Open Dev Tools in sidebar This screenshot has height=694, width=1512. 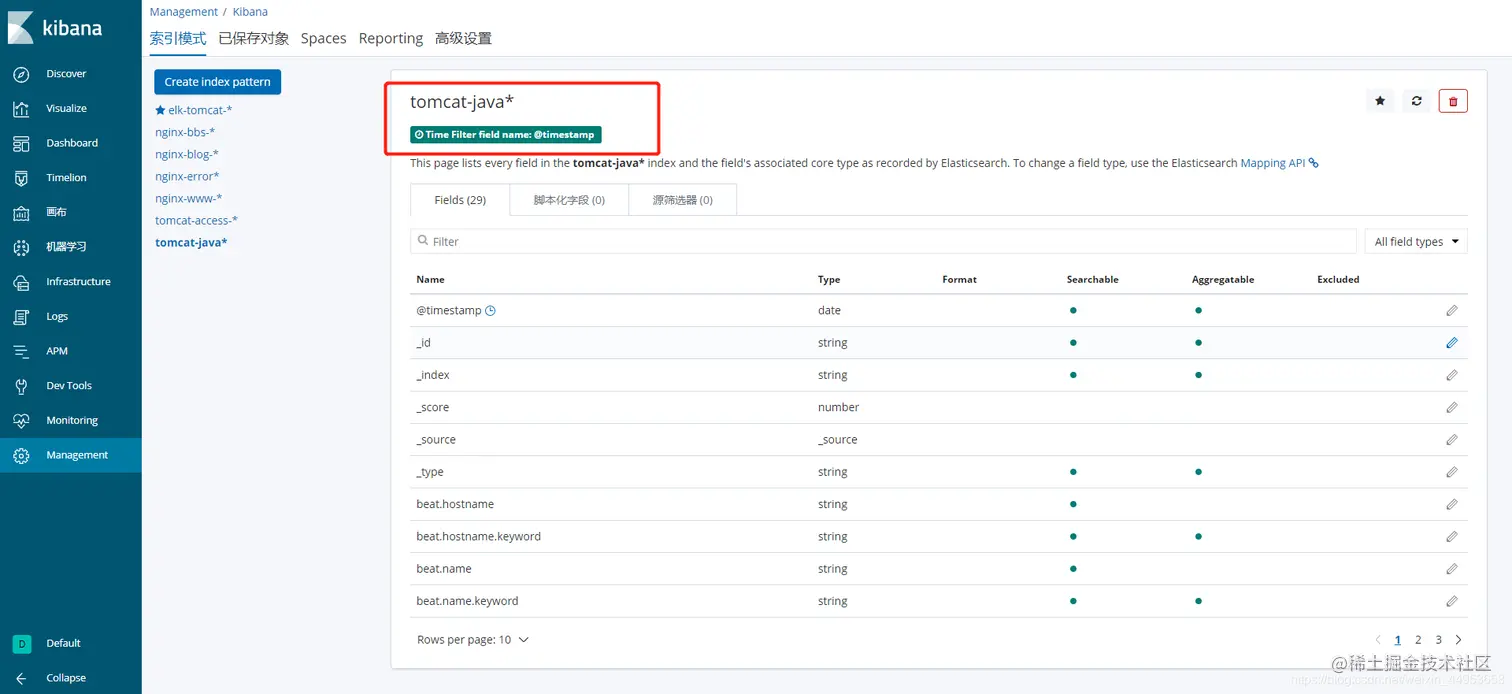69,386
